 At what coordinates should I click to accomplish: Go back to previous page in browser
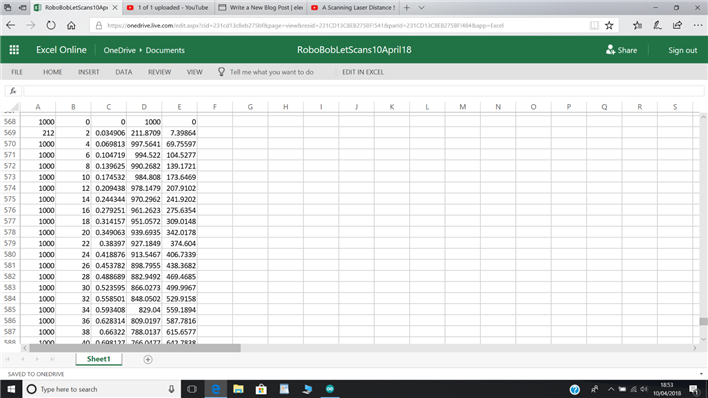coord(11,25)
